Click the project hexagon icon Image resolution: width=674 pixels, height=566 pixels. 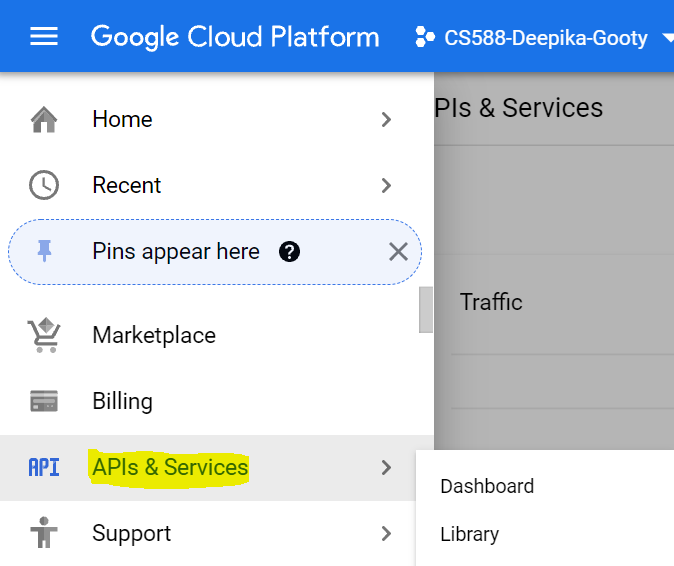pos(425,37)
